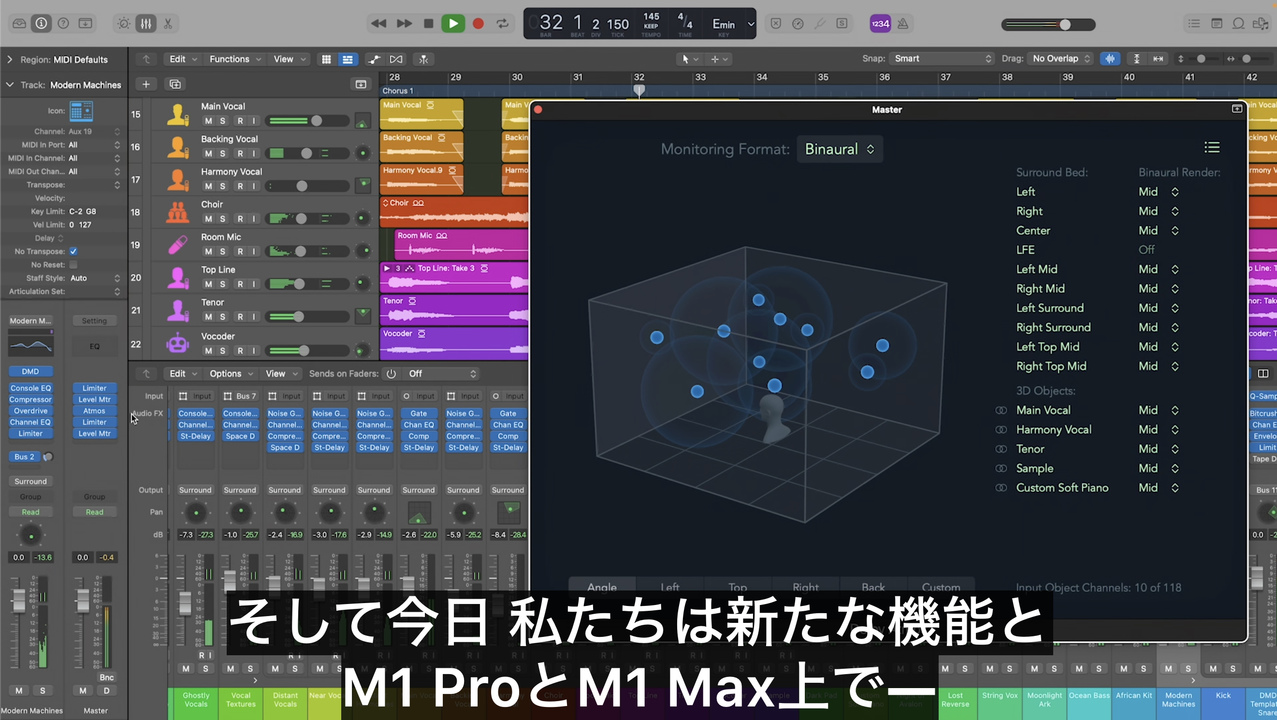The width and height of the screenshot is (1277, 720).
Task: Toggle the Cycle loop button
Action: [502, 23]
